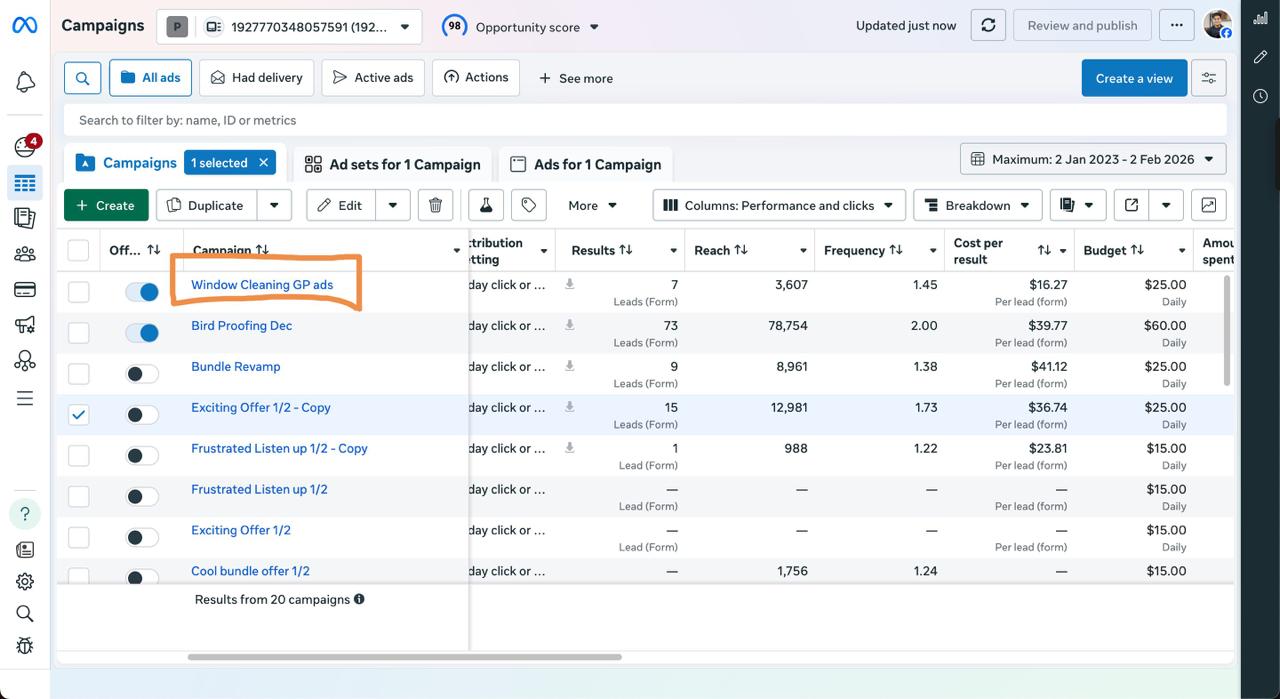Screen dimensions: 1280x699
Task: Open All tools hamburger menu in sidebar
Action: coord(25,399)
